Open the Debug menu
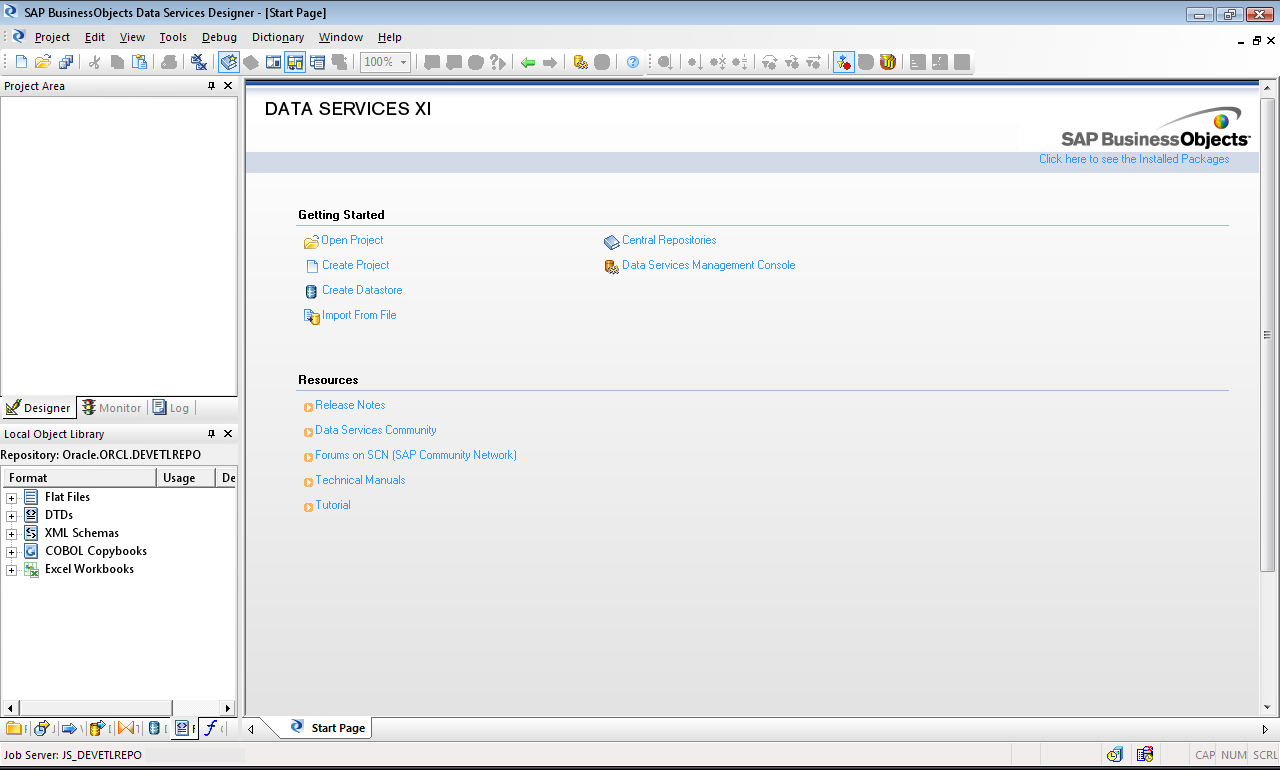Screen dimensions: 1280x770 (219, 37)
